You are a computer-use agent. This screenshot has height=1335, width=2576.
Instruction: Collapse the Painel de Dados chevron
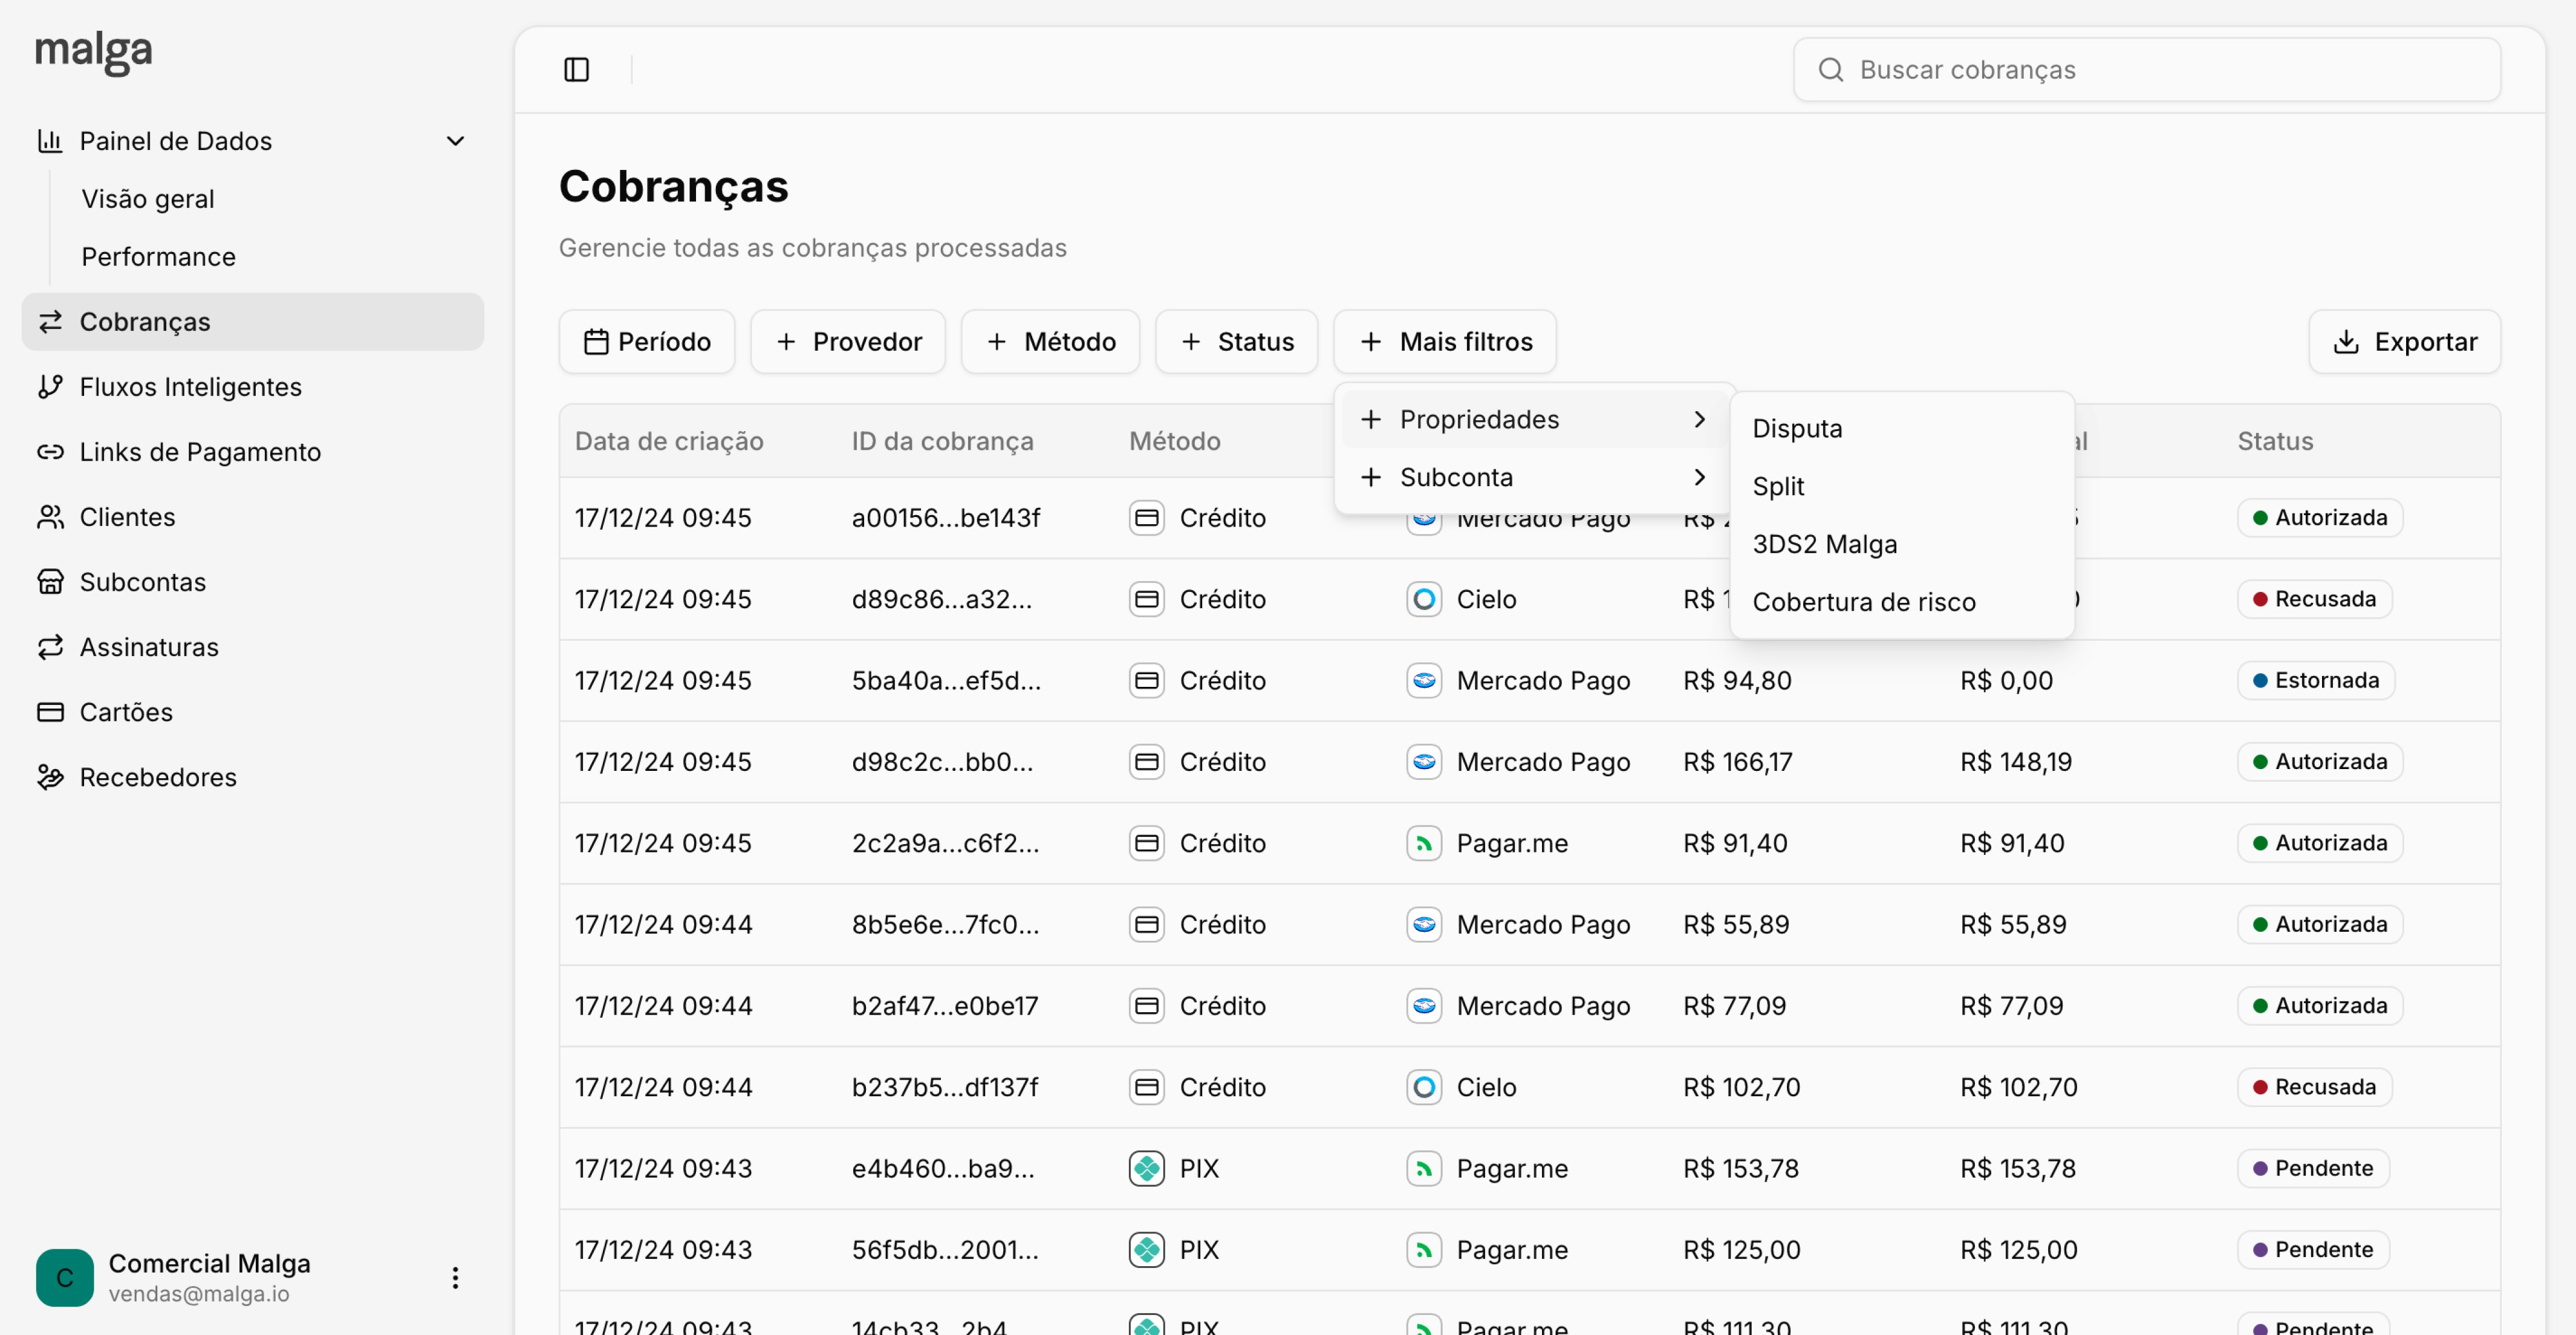click(455, 141)
